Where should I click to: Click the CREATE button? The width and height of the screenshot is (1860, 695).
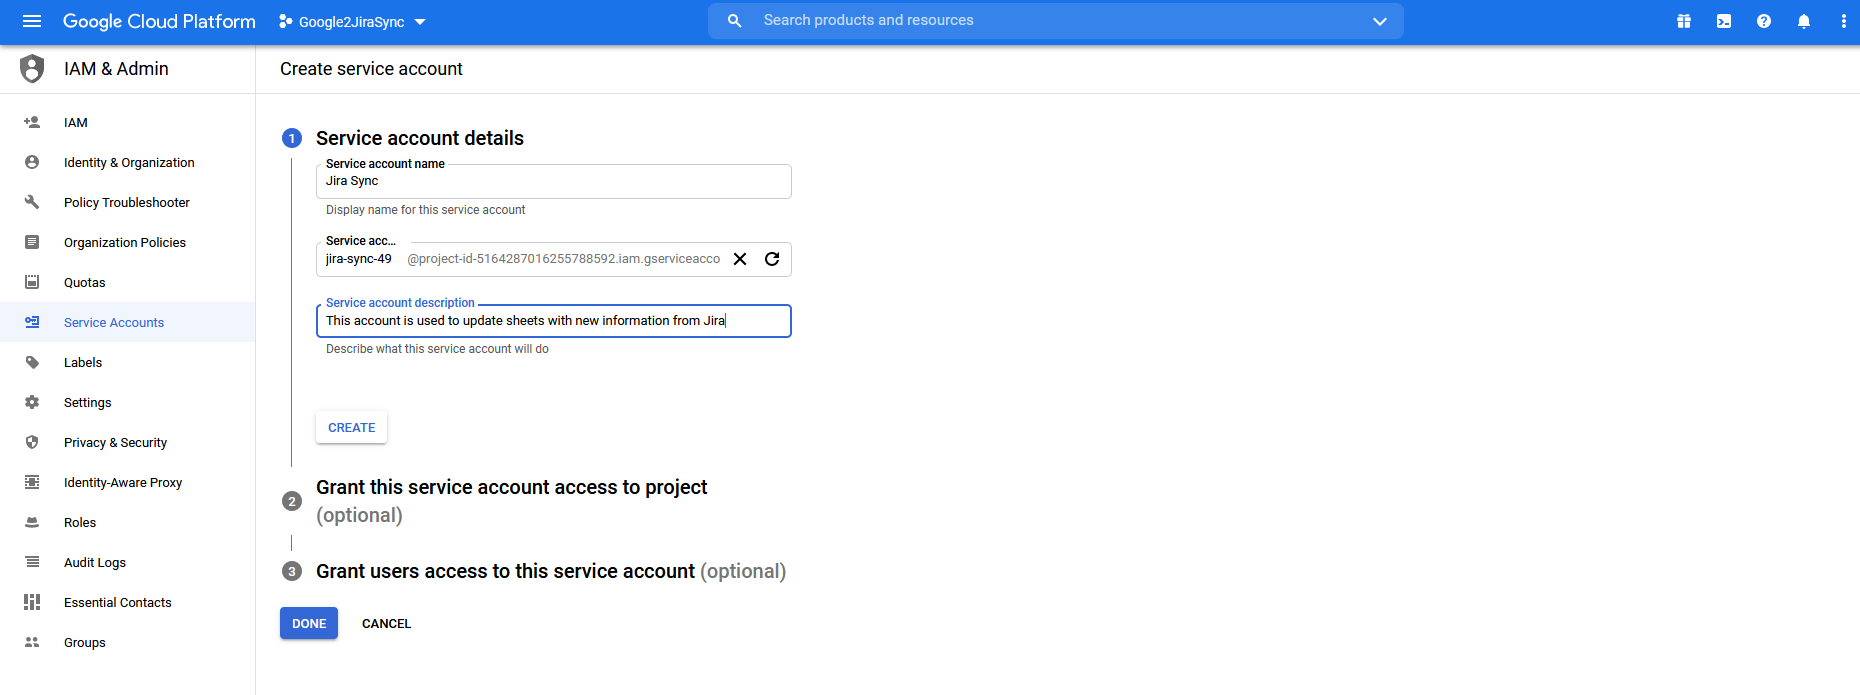pos(352,427)
